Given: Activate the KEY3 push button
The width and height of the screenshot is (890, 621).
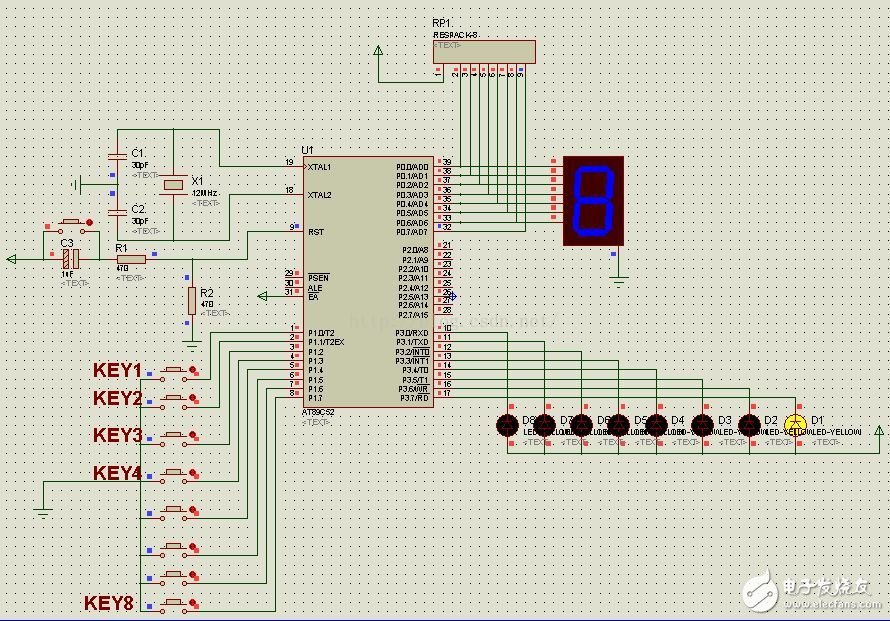Looking at the screenshot, I should click(179, 437).
